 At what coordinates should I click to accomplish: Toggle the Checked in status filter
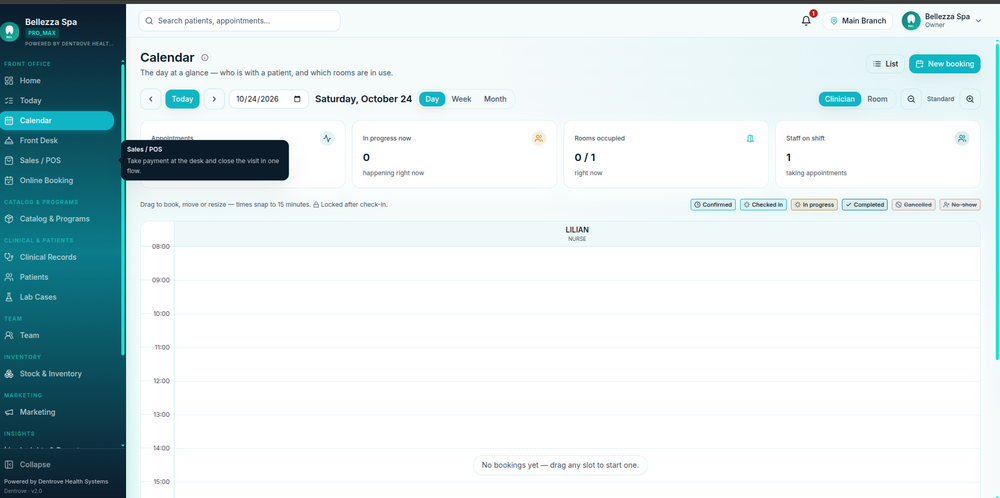(763, 205)
